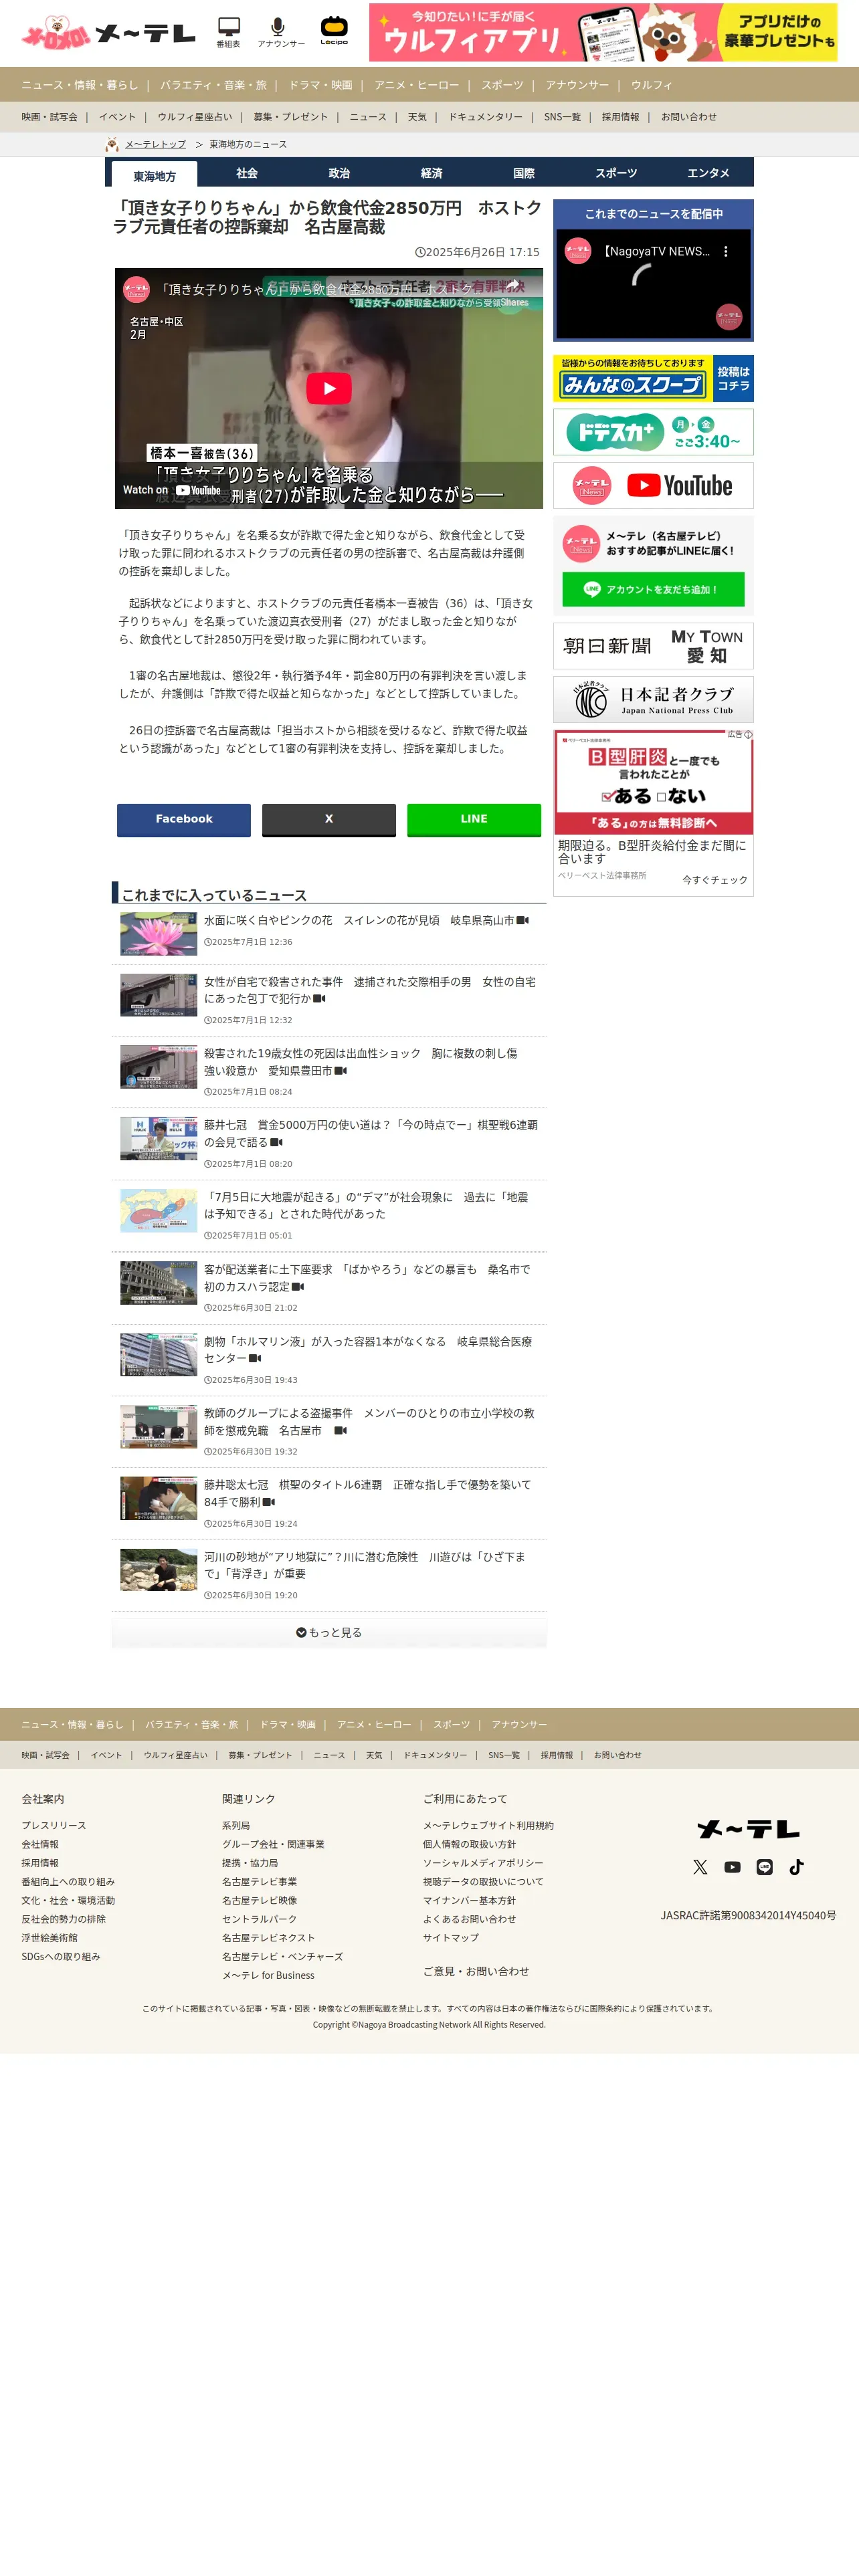Open the sidebar NagoyaTV NEWS video menu dots

point(726,252)
